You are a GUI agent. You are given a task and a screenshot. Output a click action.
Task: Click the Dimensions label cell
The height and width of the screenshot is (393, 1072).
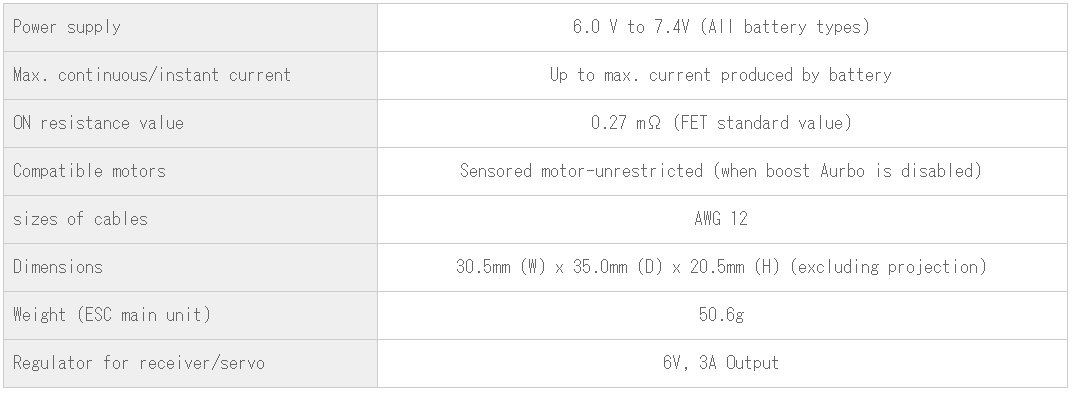(x=190, y=267)
